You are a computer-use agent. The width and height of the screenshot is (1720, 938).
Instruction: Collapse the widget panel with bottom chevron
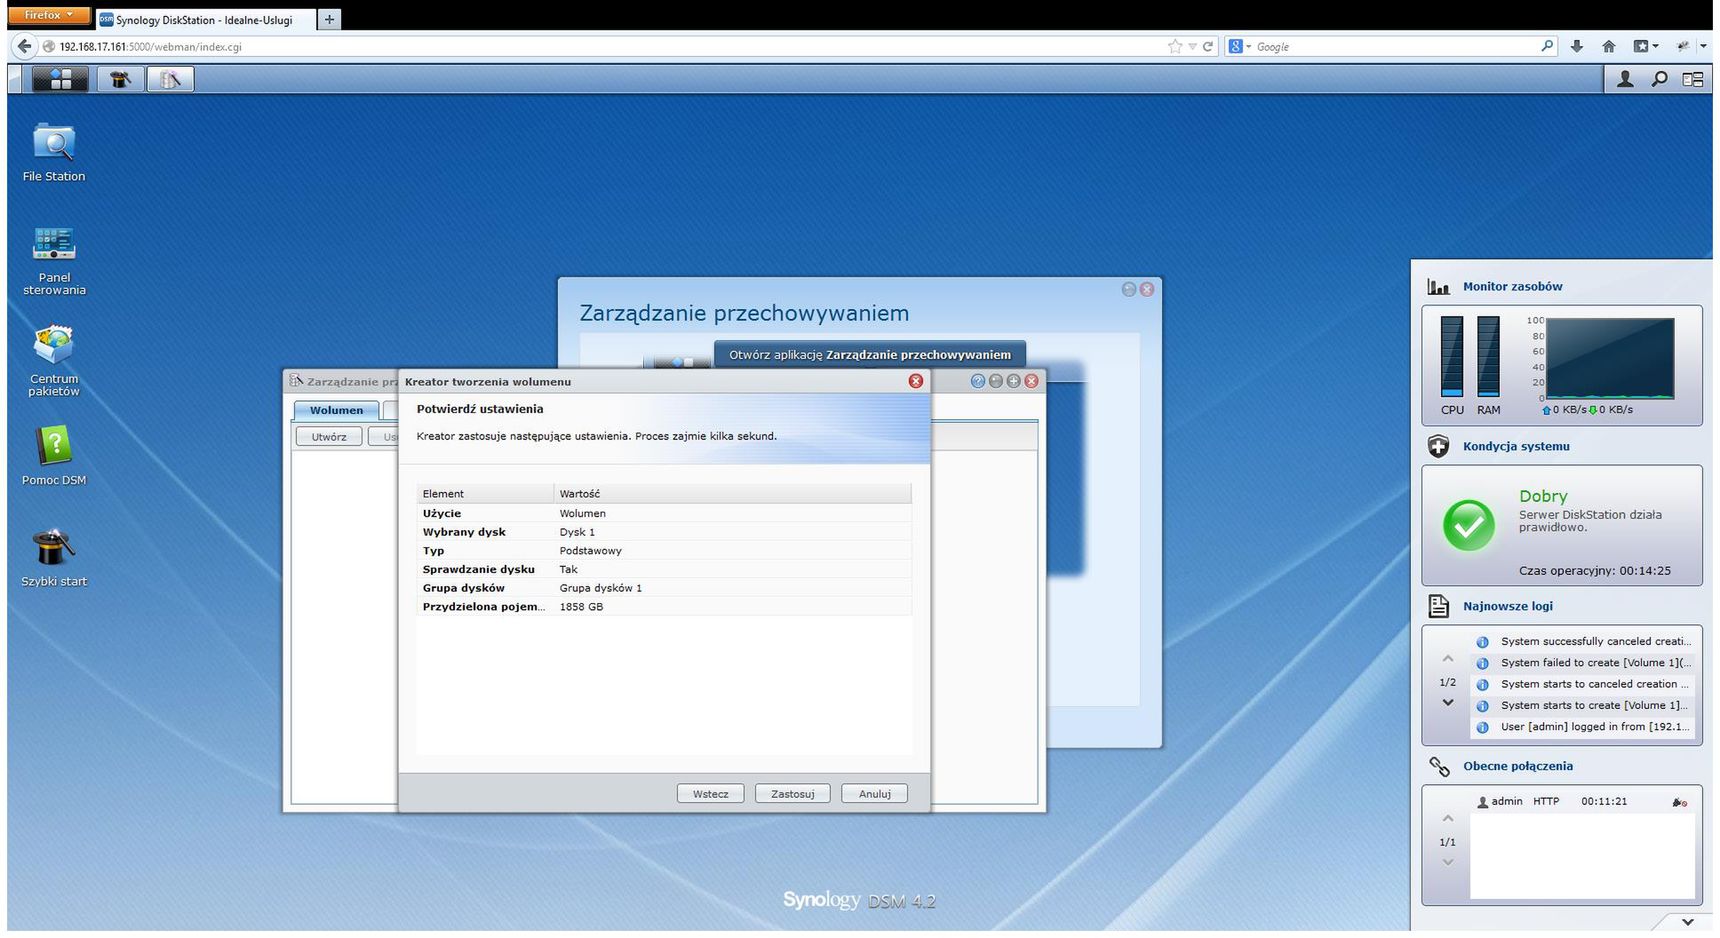click(1687, 922)
